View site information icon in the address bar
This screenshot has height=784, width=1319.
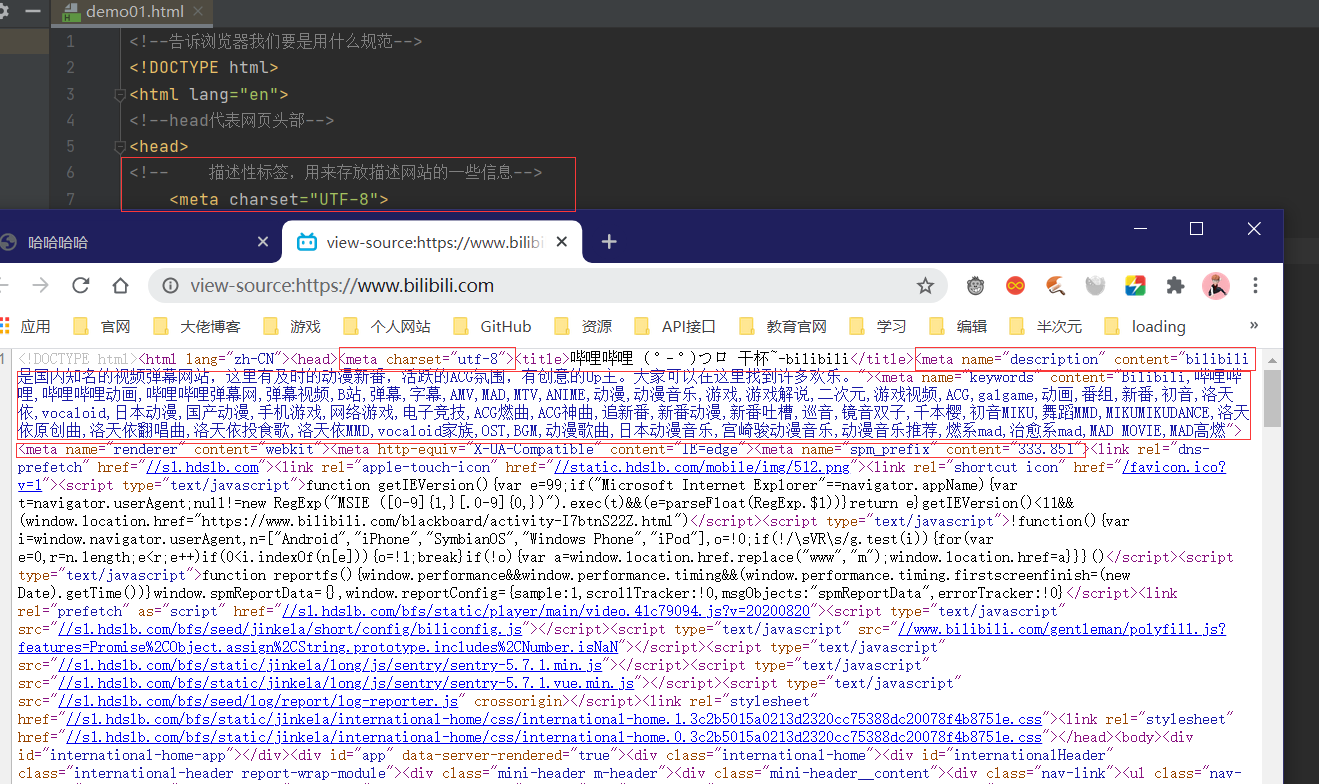pos(171,286)
